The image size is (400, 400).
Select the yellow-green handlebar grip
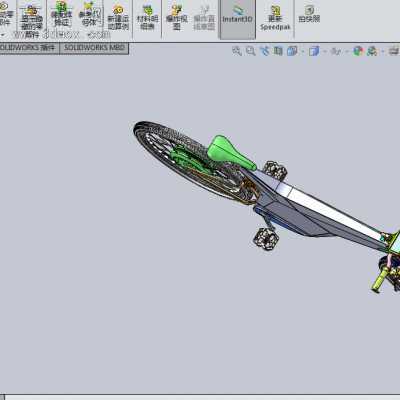point(380,281)
